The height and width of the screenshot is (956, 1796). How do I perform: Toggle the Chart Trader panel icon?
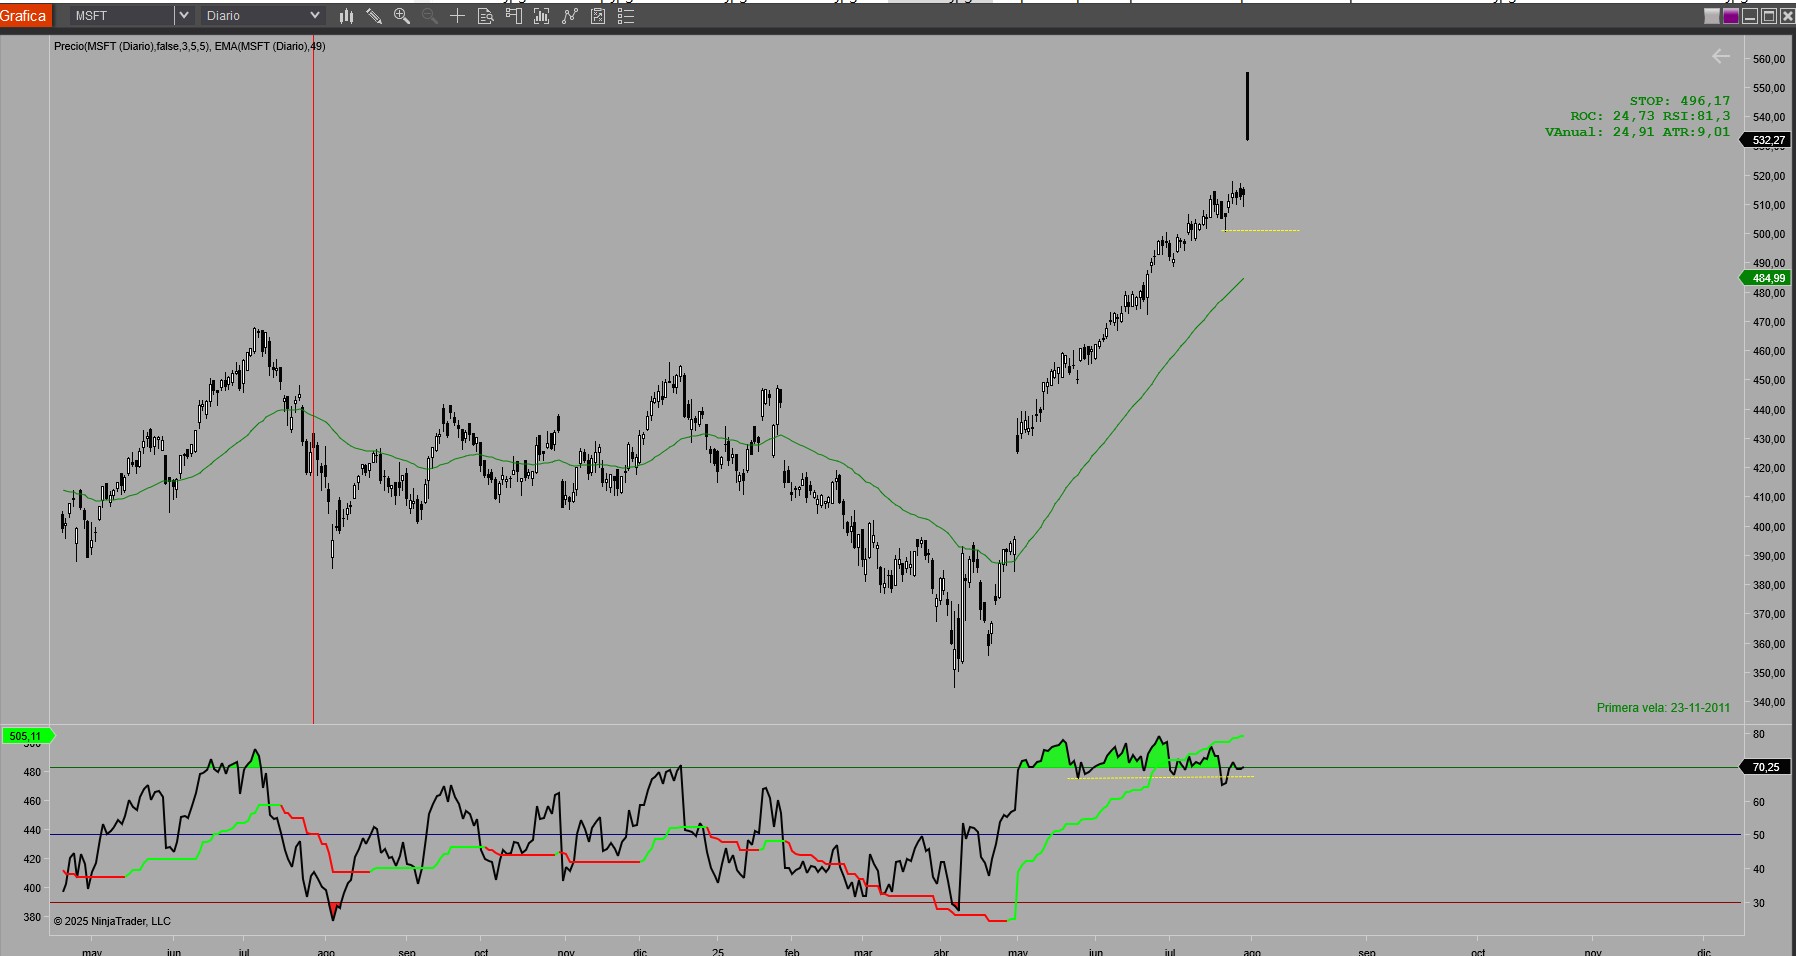tap(513, 16)
